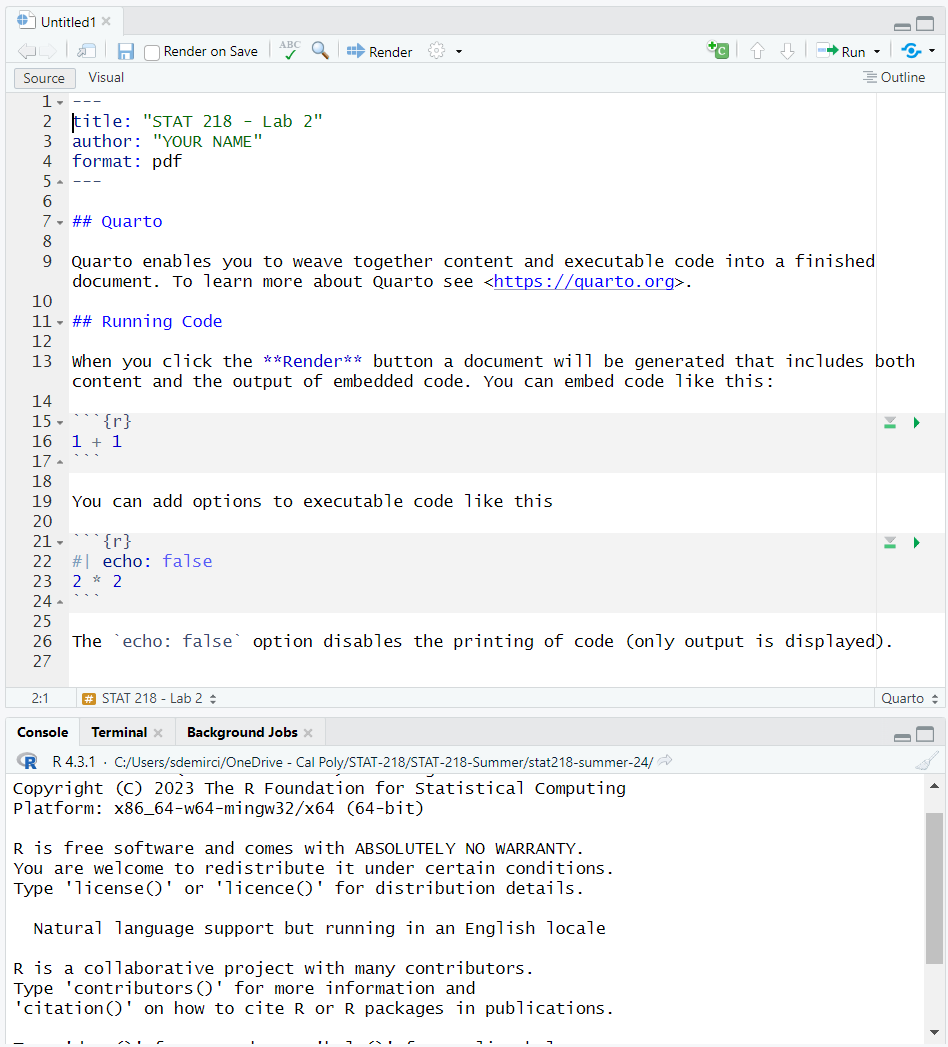The height and width of the screenshot is (1047, 948).
Task: Go to the previous section with up arrow
Action: click(757, 51)
